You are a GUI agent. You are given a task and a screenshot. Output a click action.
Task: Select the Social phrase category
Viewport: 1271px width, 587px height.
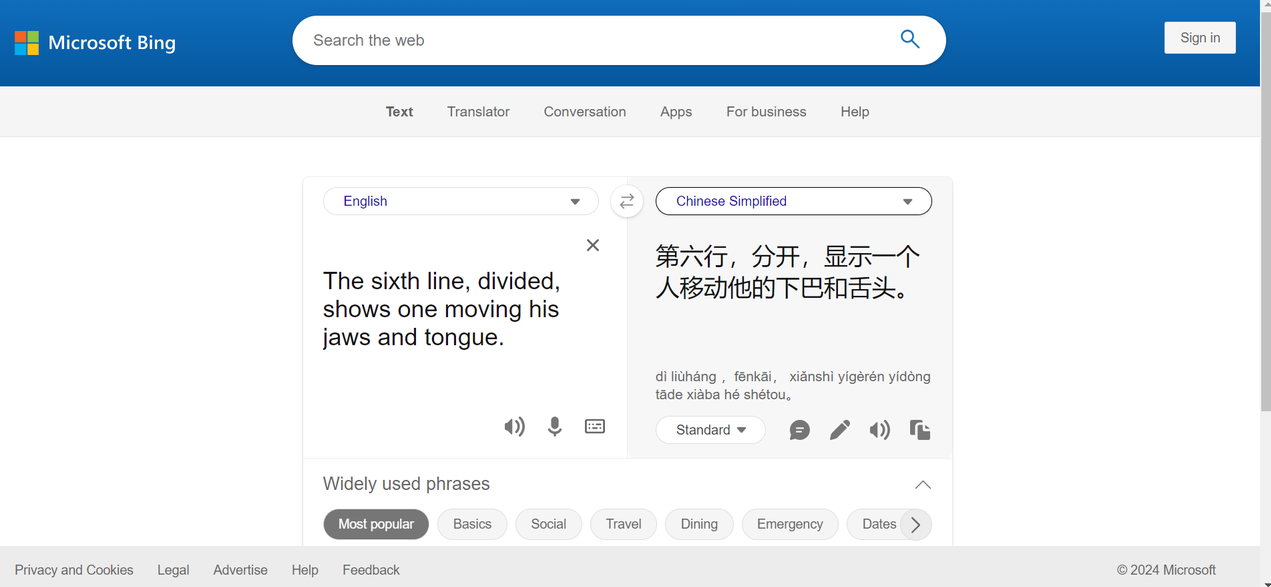tap(549, 524)
